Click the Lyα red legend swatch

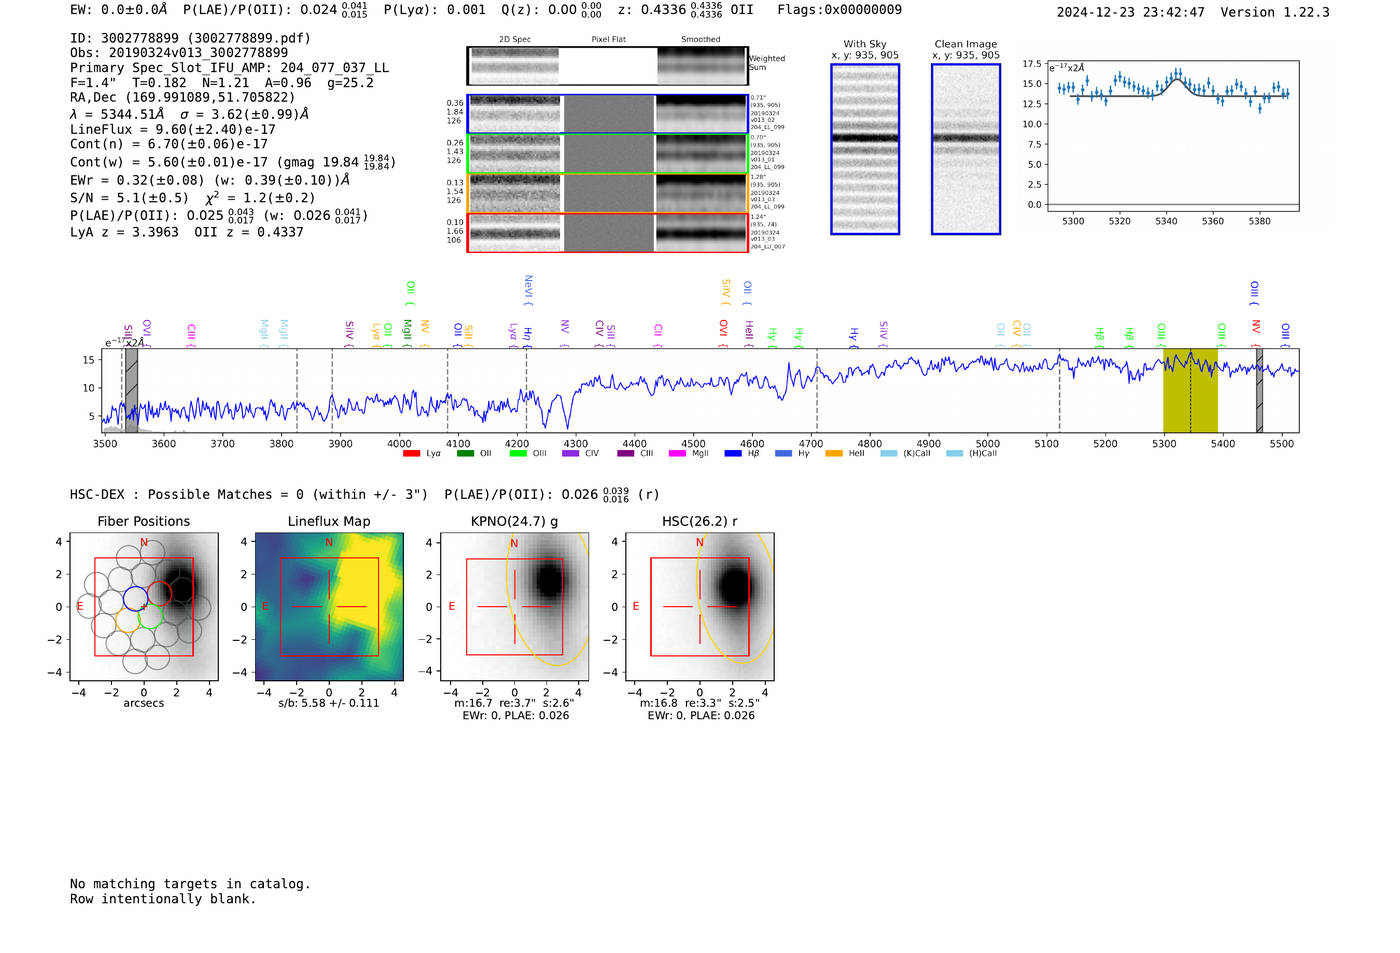411,454
